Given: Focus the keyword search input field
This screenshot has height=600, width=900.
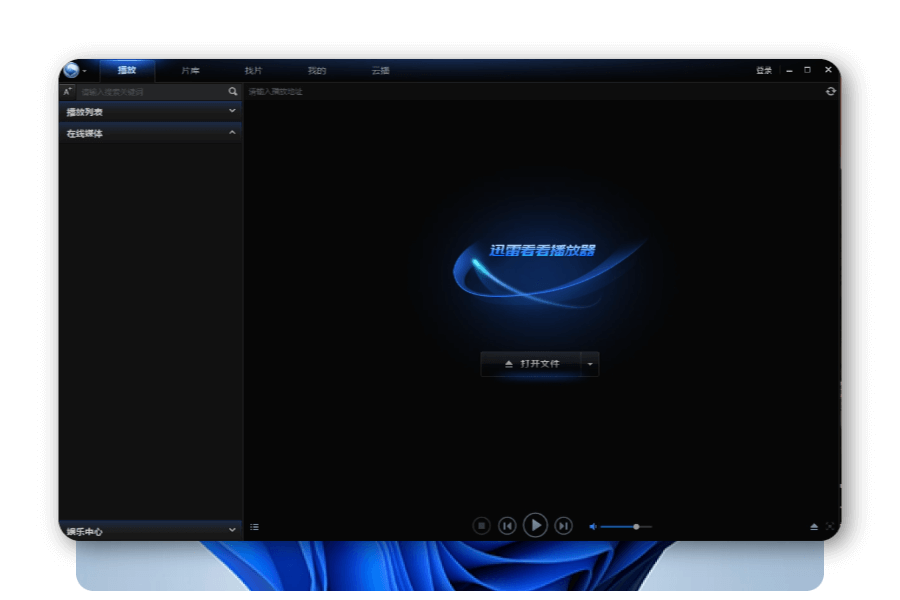Looking at the screenshot, I should click(152, 92).
